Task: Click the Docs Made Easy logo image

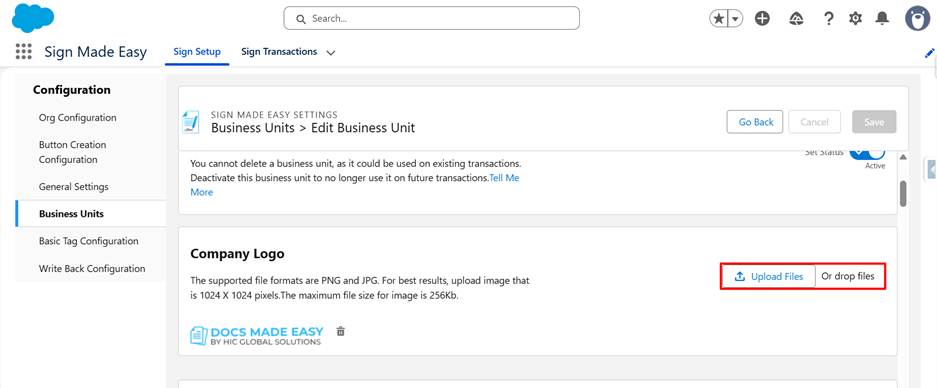Action: tap(256, 335)
